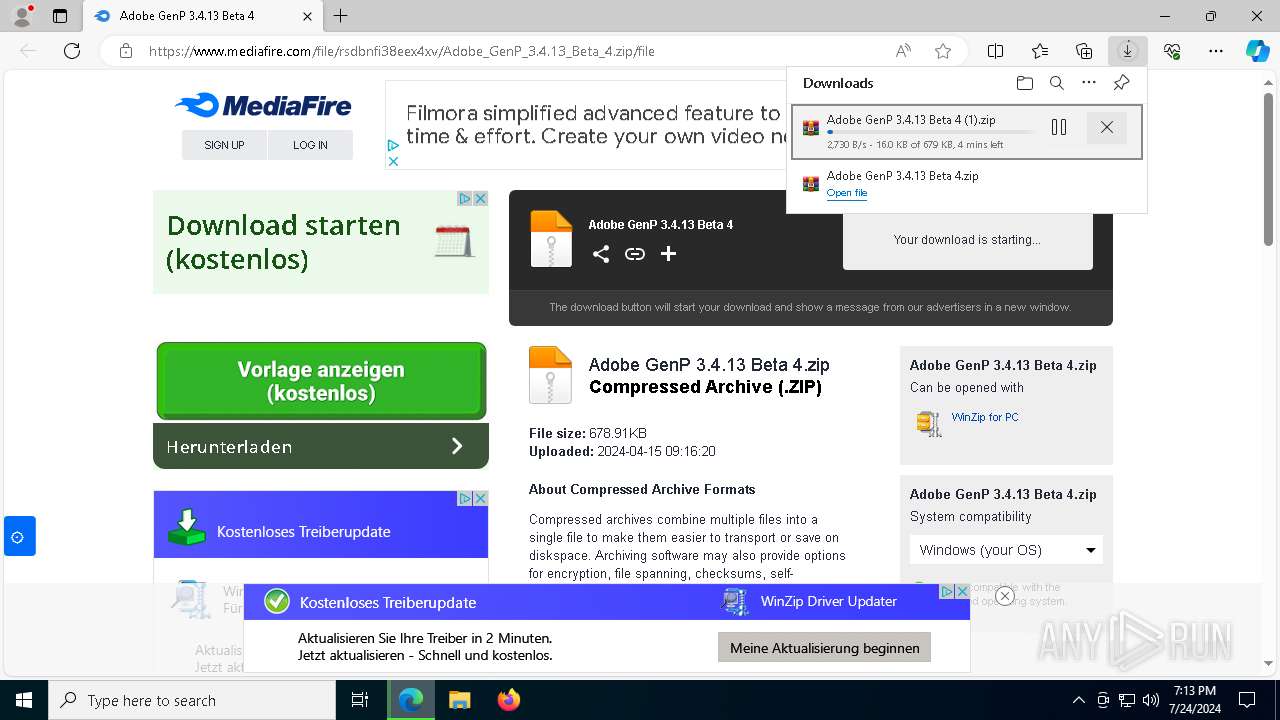Open the downloads folder

(x=1024, y=83)
